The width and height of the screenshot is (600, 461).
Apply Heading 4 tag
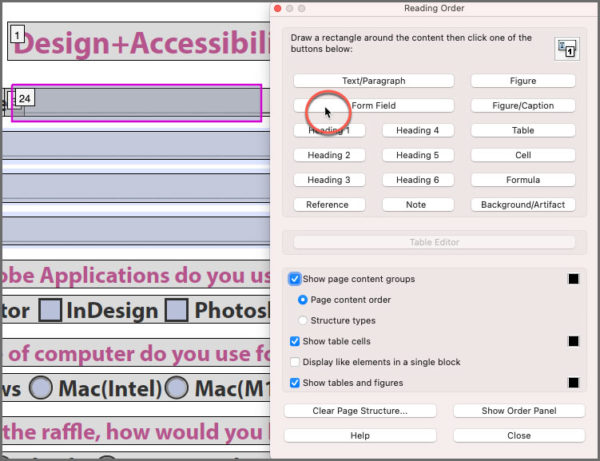tap(418, 130)
